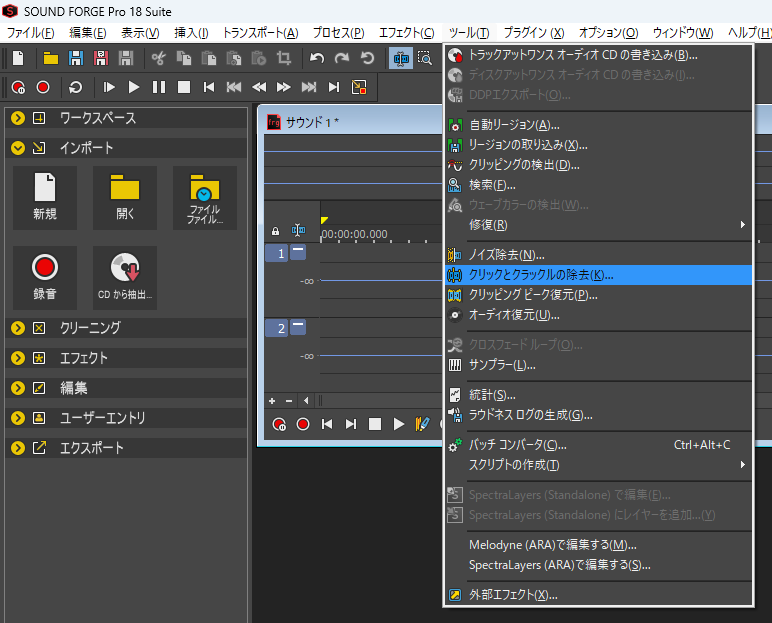Open the オプション(O) menu
This screenshot has height=623, width=772.
click(609, 33)
